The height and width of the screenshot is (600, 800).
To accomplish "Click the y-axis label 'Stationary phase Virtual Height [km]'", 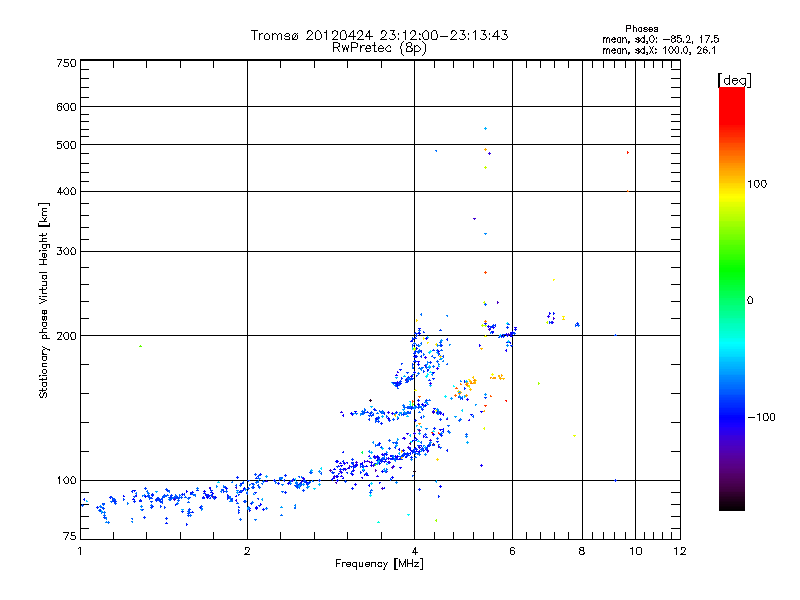I will click(44, 301).
